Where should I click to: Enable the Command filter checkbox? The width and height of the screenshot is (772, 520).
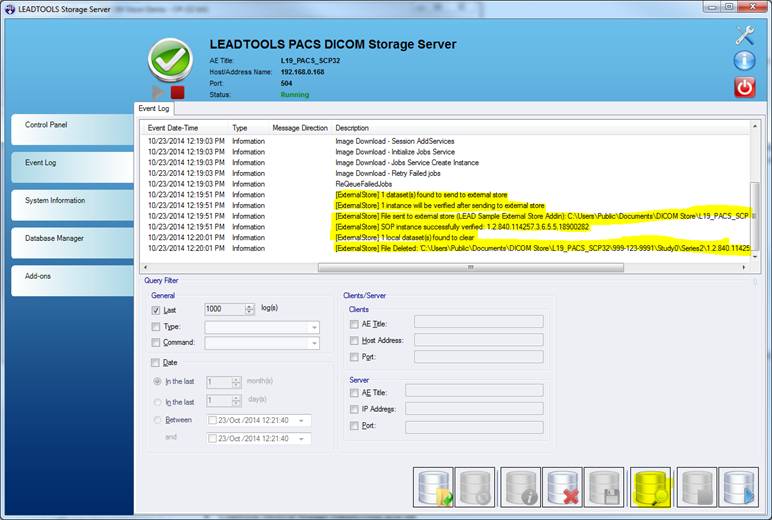click(156, 342)
